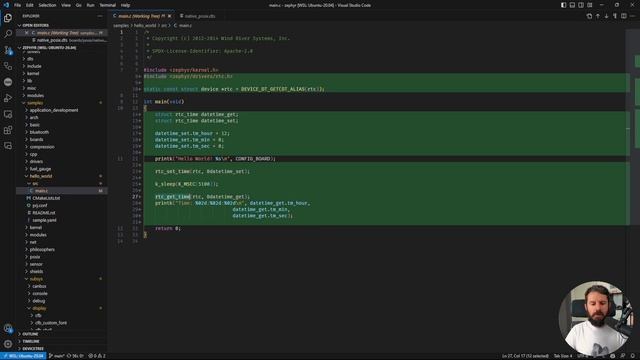
Task: Open the Remote Explorer view
Action: coord(8,114)
